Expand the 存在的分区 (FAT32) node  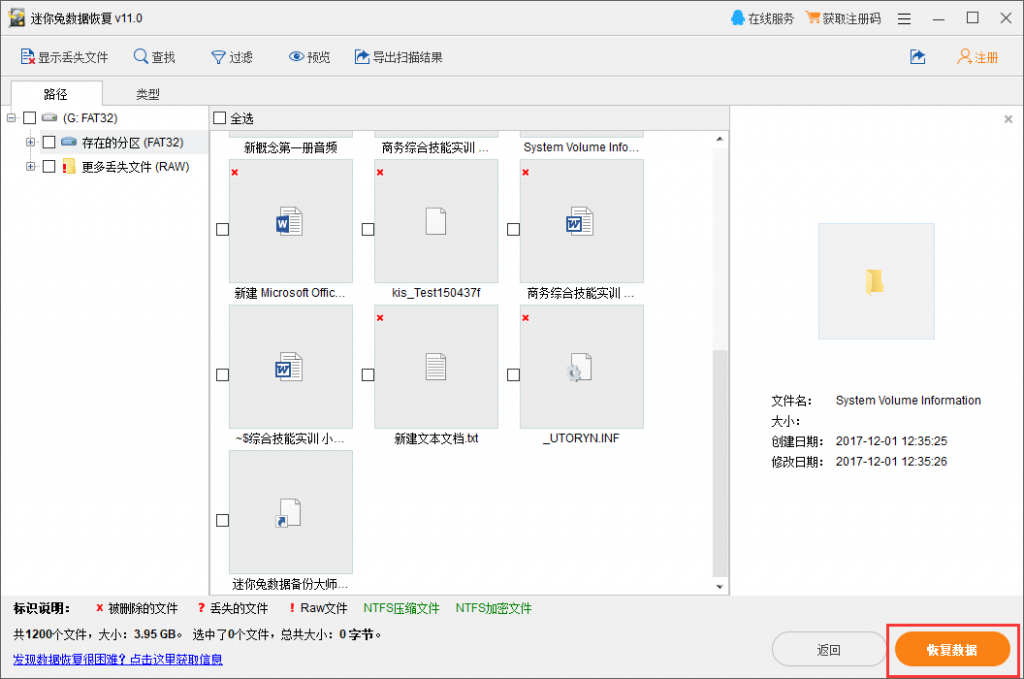30,142
